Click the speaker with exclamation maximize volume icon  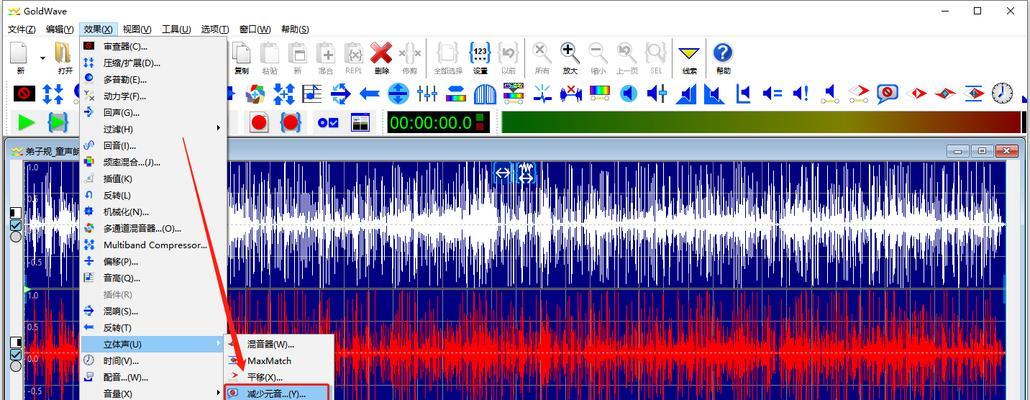801,93
